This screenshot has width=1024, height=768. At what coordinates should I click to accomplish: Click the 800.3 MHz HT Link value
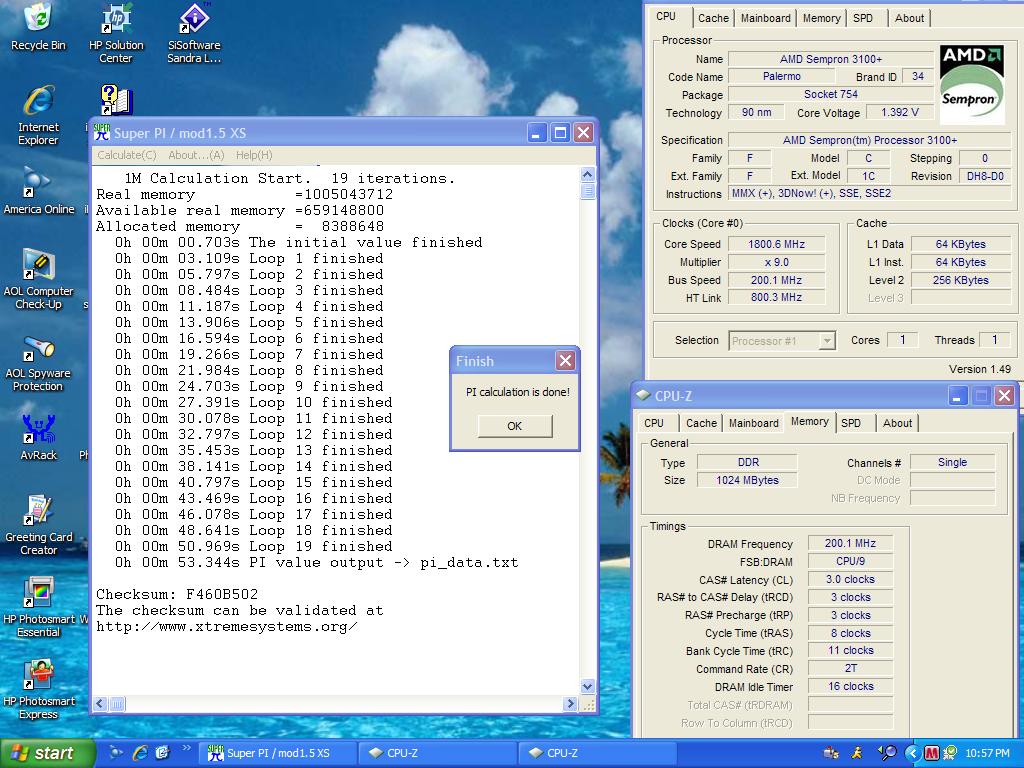point(776,297)
